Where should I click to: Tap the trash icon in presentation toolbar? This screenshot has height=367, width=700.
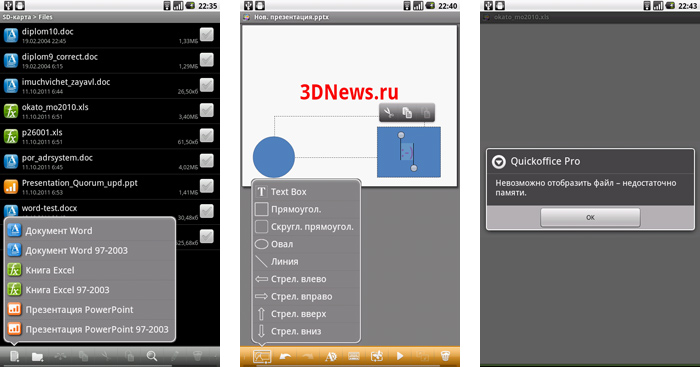pyautogui.click(x=445, y=356)
